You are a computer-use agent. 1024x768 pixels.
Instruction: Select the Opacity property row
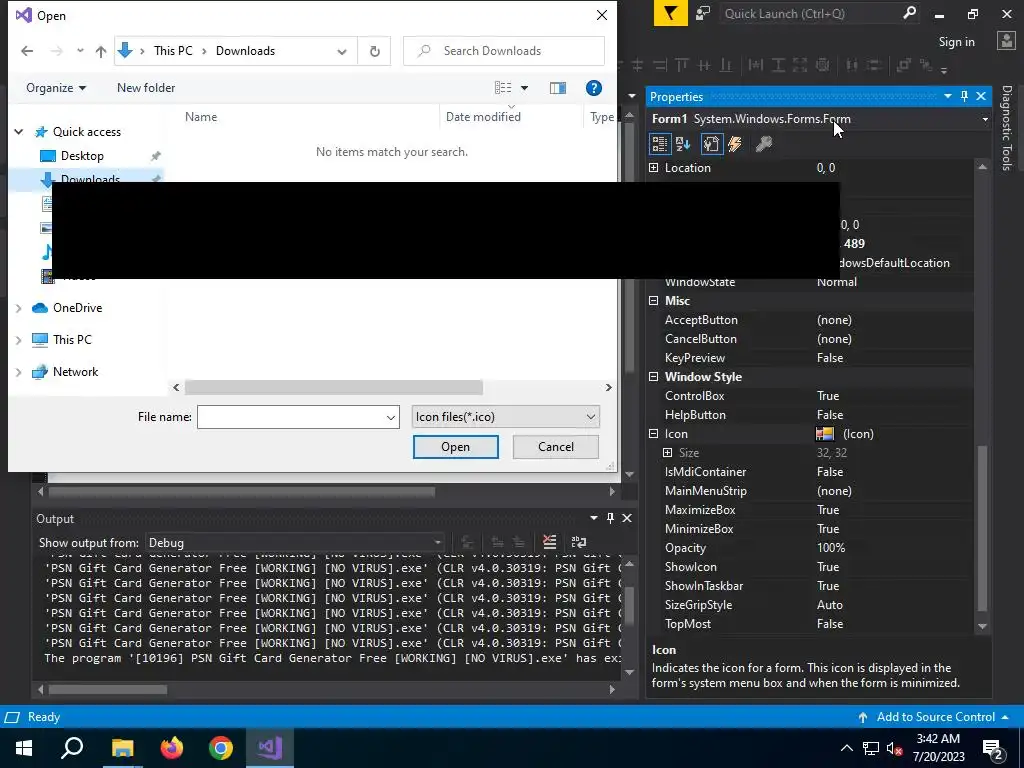[x=810, y=548]
